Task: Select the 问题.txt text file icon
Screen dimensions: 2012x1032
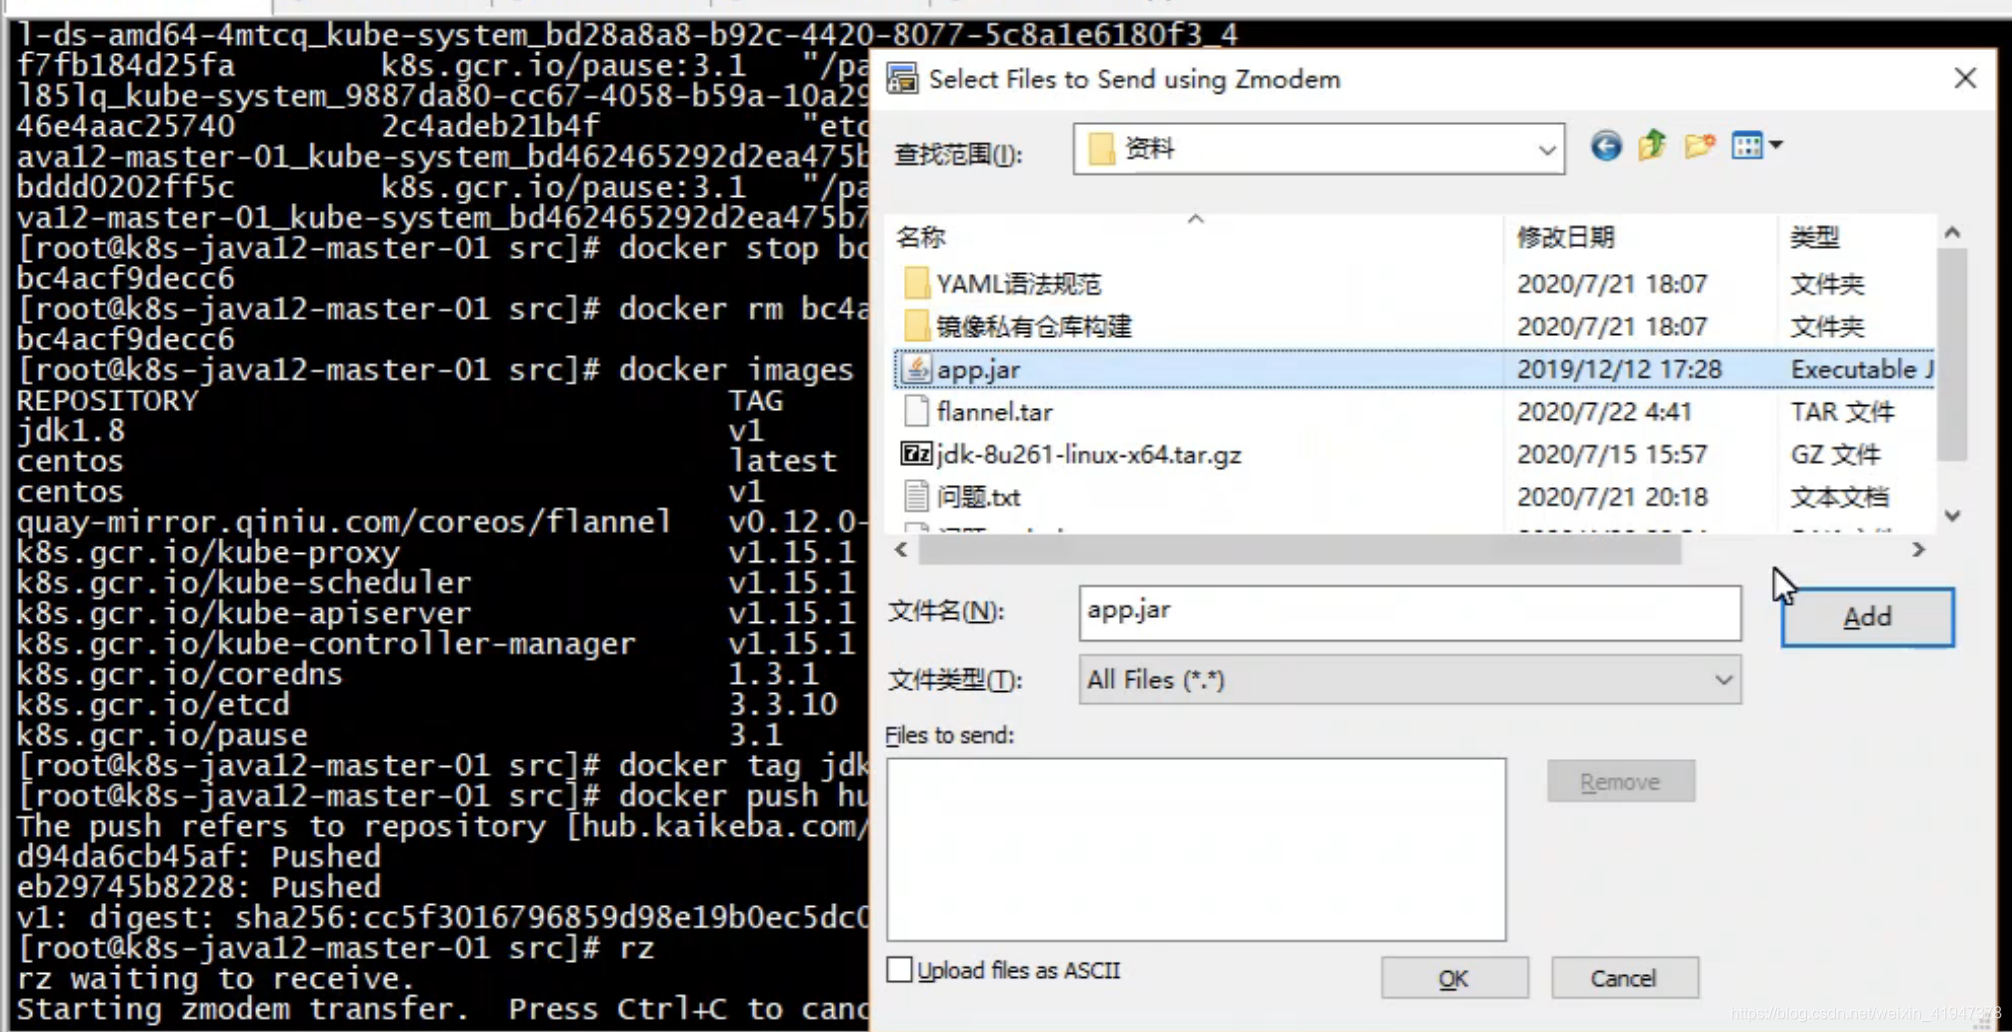Action: 916,497
